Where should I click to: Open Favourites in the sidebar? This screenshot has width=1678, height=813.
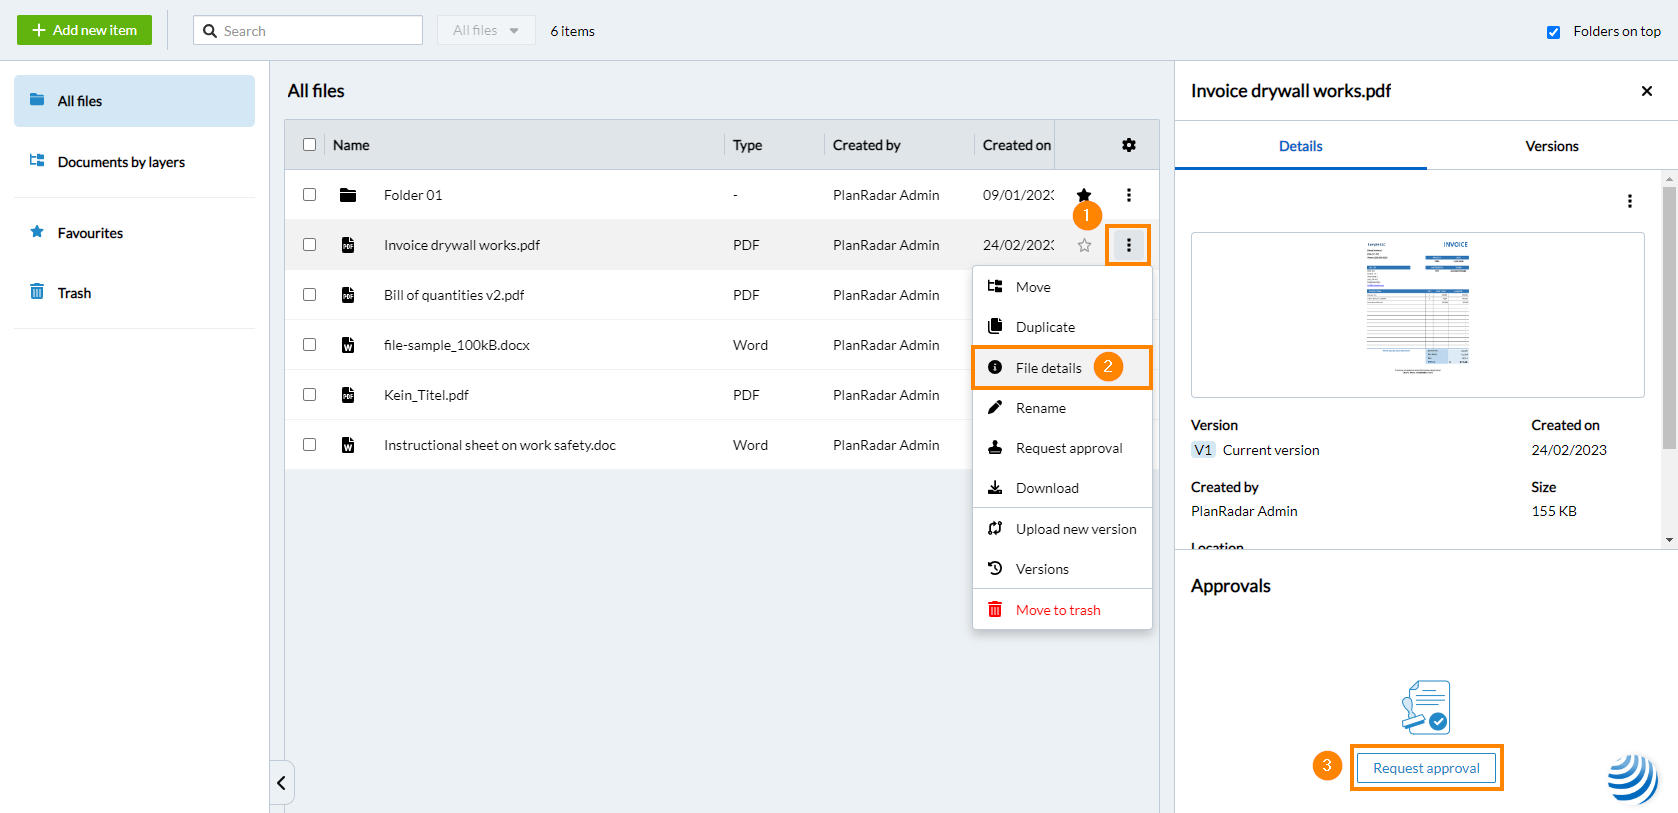pos(90,233)
